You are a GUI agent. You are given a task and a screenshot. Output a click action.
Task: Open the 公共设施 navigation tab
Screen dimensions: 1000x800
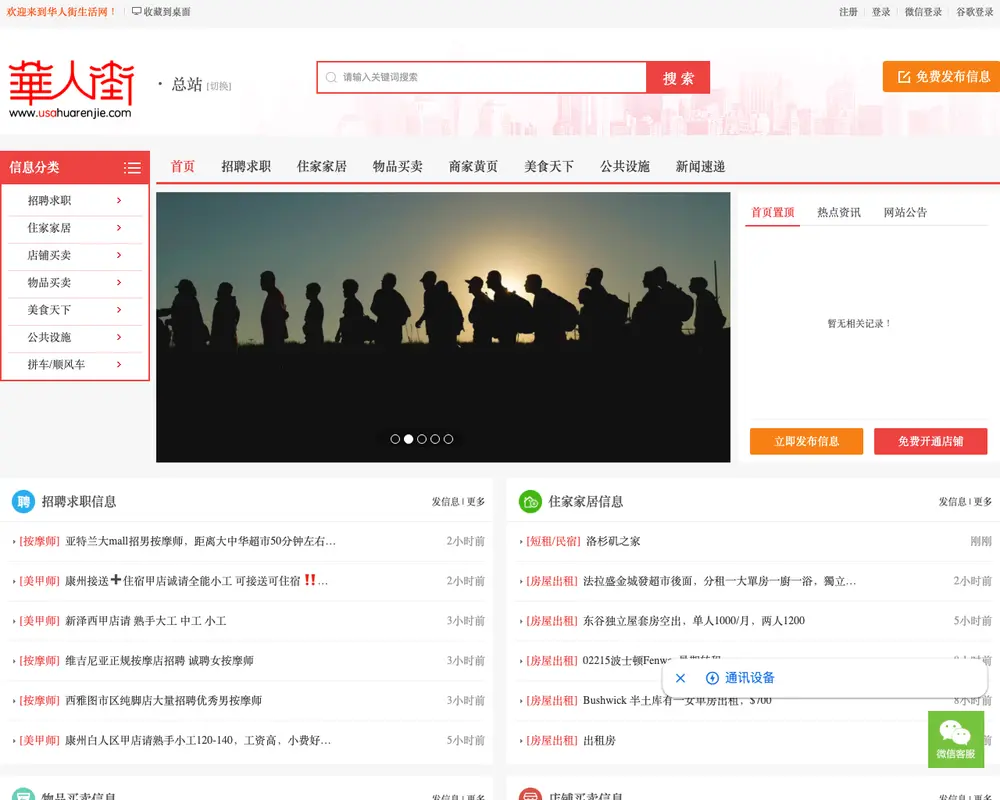point(625,167)
